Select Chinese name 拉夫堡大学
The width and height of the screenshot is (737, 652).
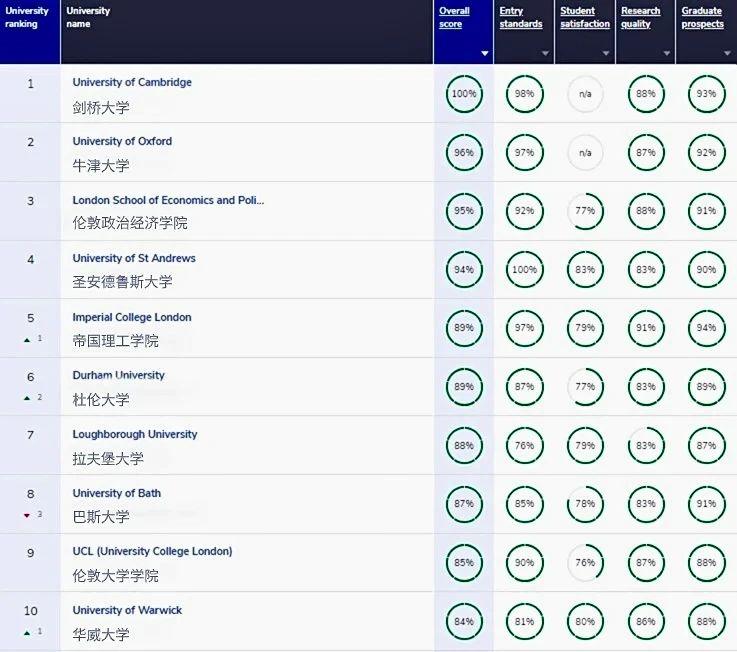pos(108,458)
